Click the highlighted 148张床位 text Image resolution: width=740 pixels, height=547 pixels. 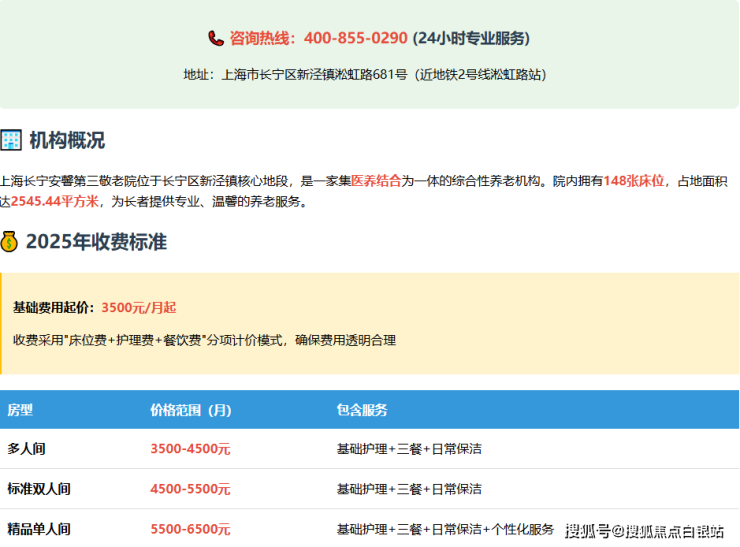coord(633,181)
